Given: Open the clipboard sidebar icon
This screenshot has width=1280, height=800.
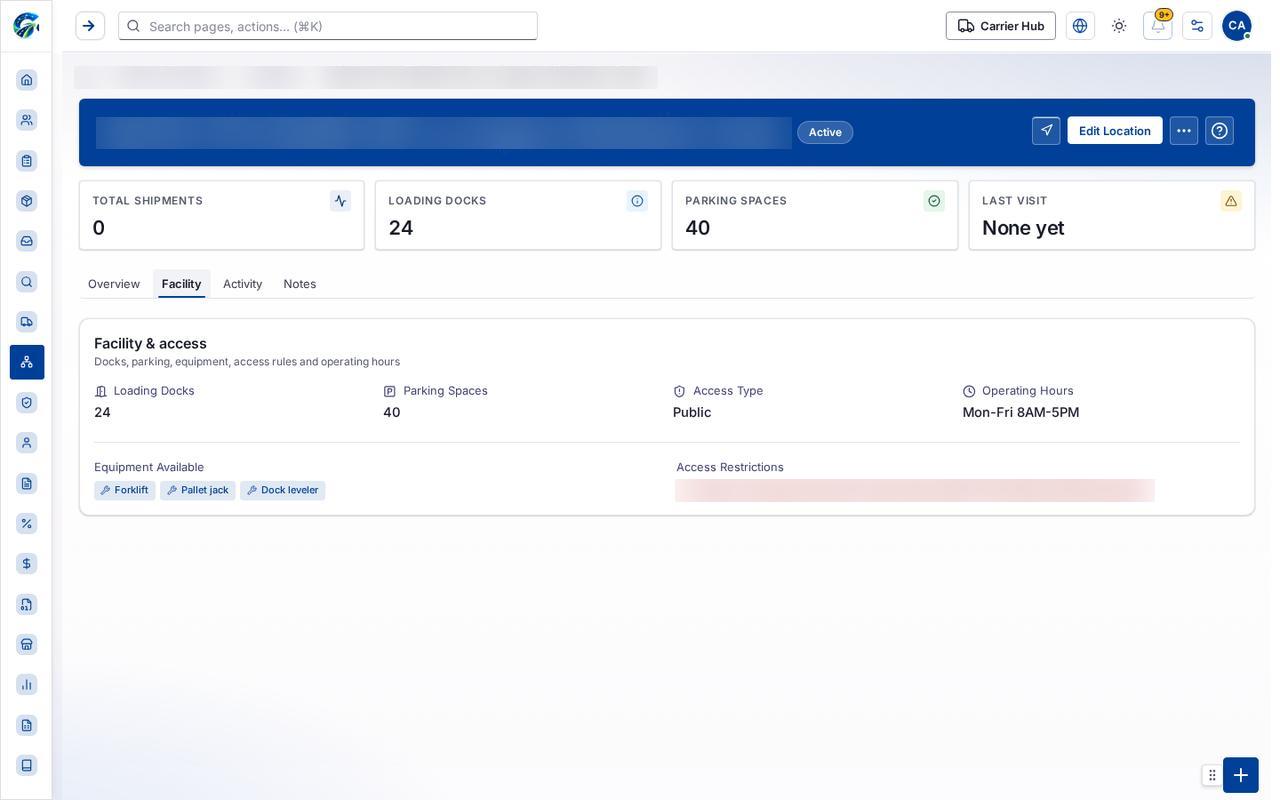Looking at the screenshot, I should pos(27,161).
